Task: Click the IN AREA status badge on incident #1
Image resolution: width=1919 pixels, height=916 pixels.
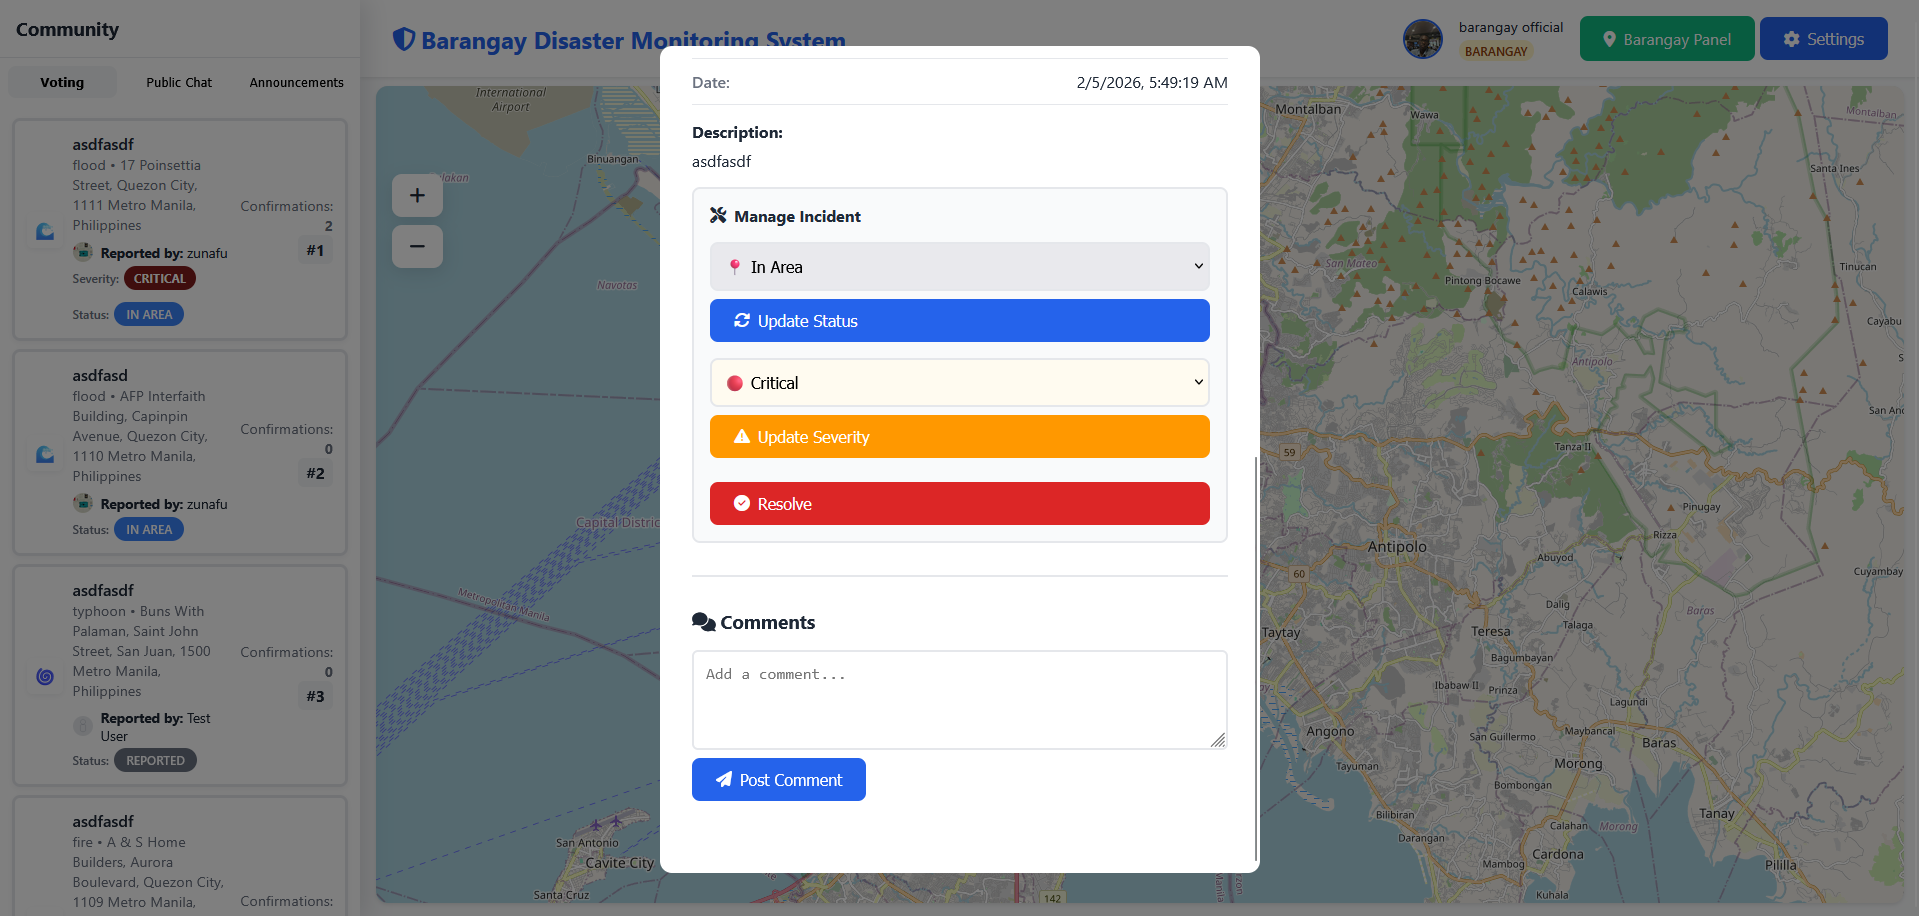Action: tap(149, 314)
